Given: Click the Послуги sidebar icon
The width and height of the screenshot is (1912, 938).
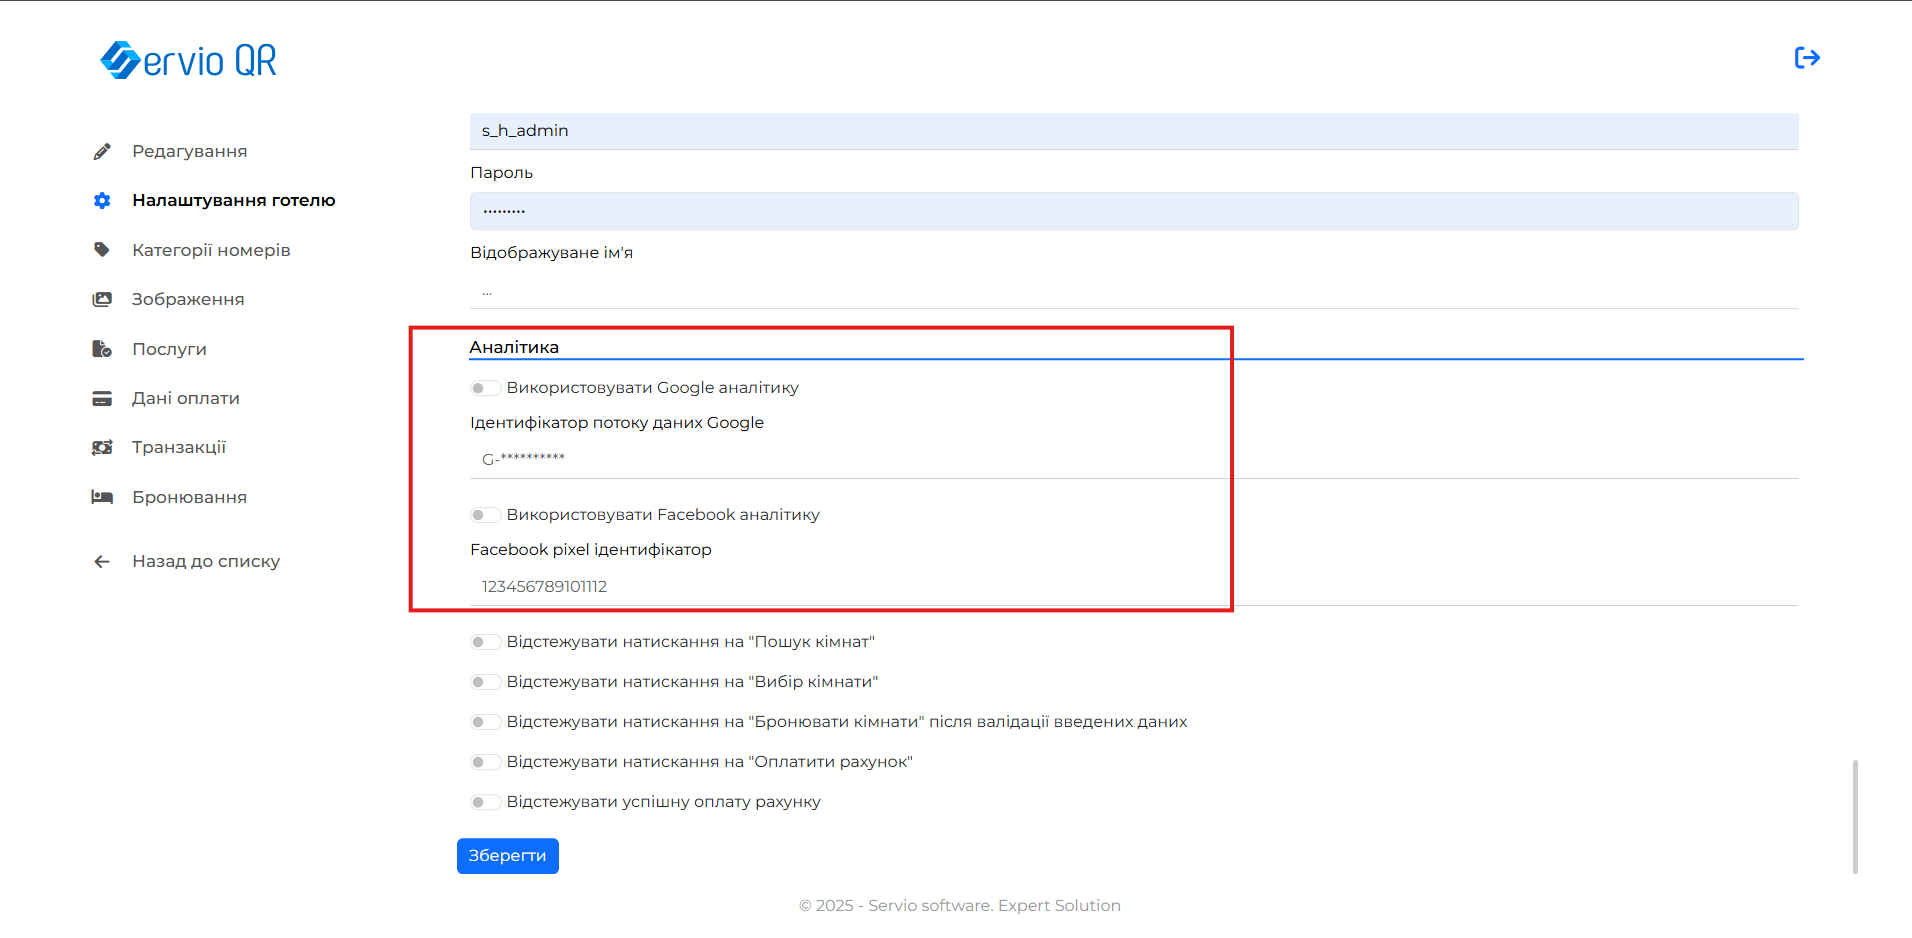Looking at the screenshot, I should coord(102,349).
